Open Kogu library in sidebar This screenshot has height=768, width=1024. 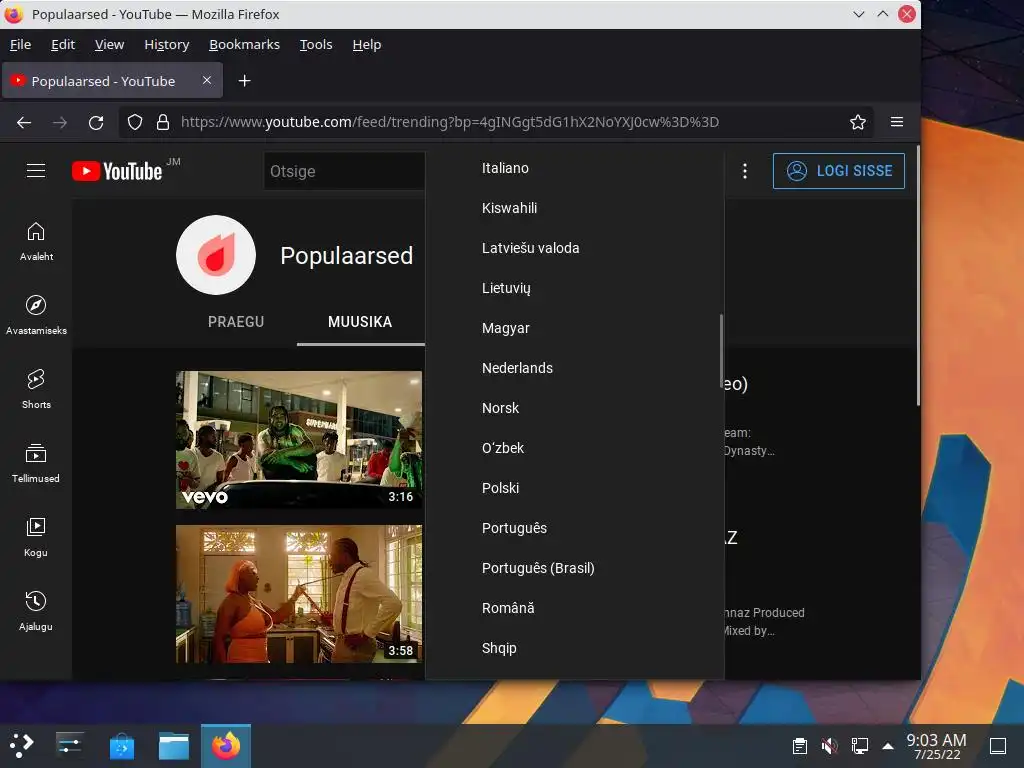[x=36, y=537]
